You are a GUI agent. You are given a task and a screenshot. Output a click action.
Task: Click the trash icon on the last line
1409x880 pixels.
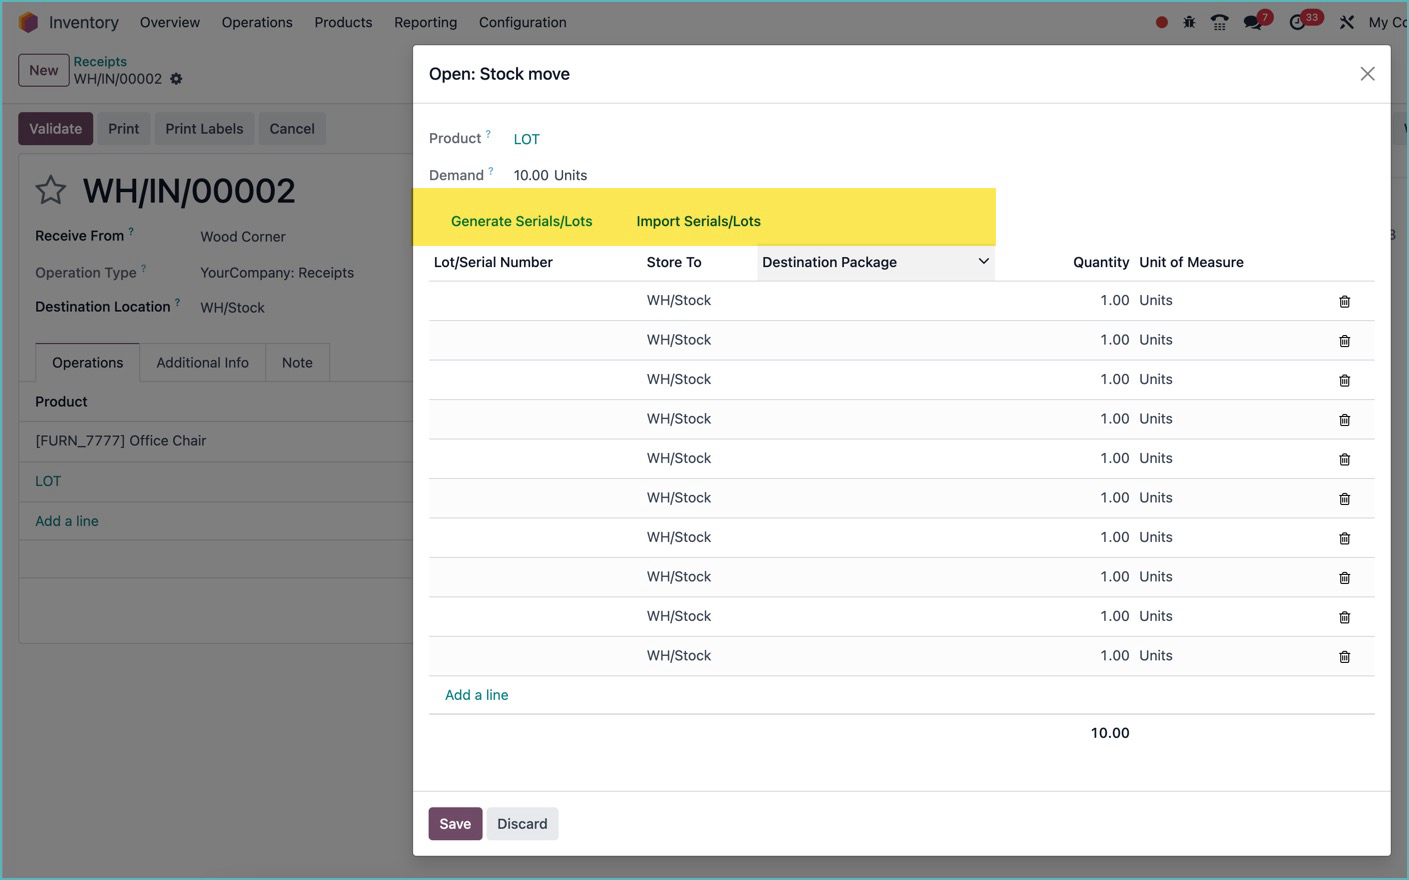click(x=1344, y=656)
